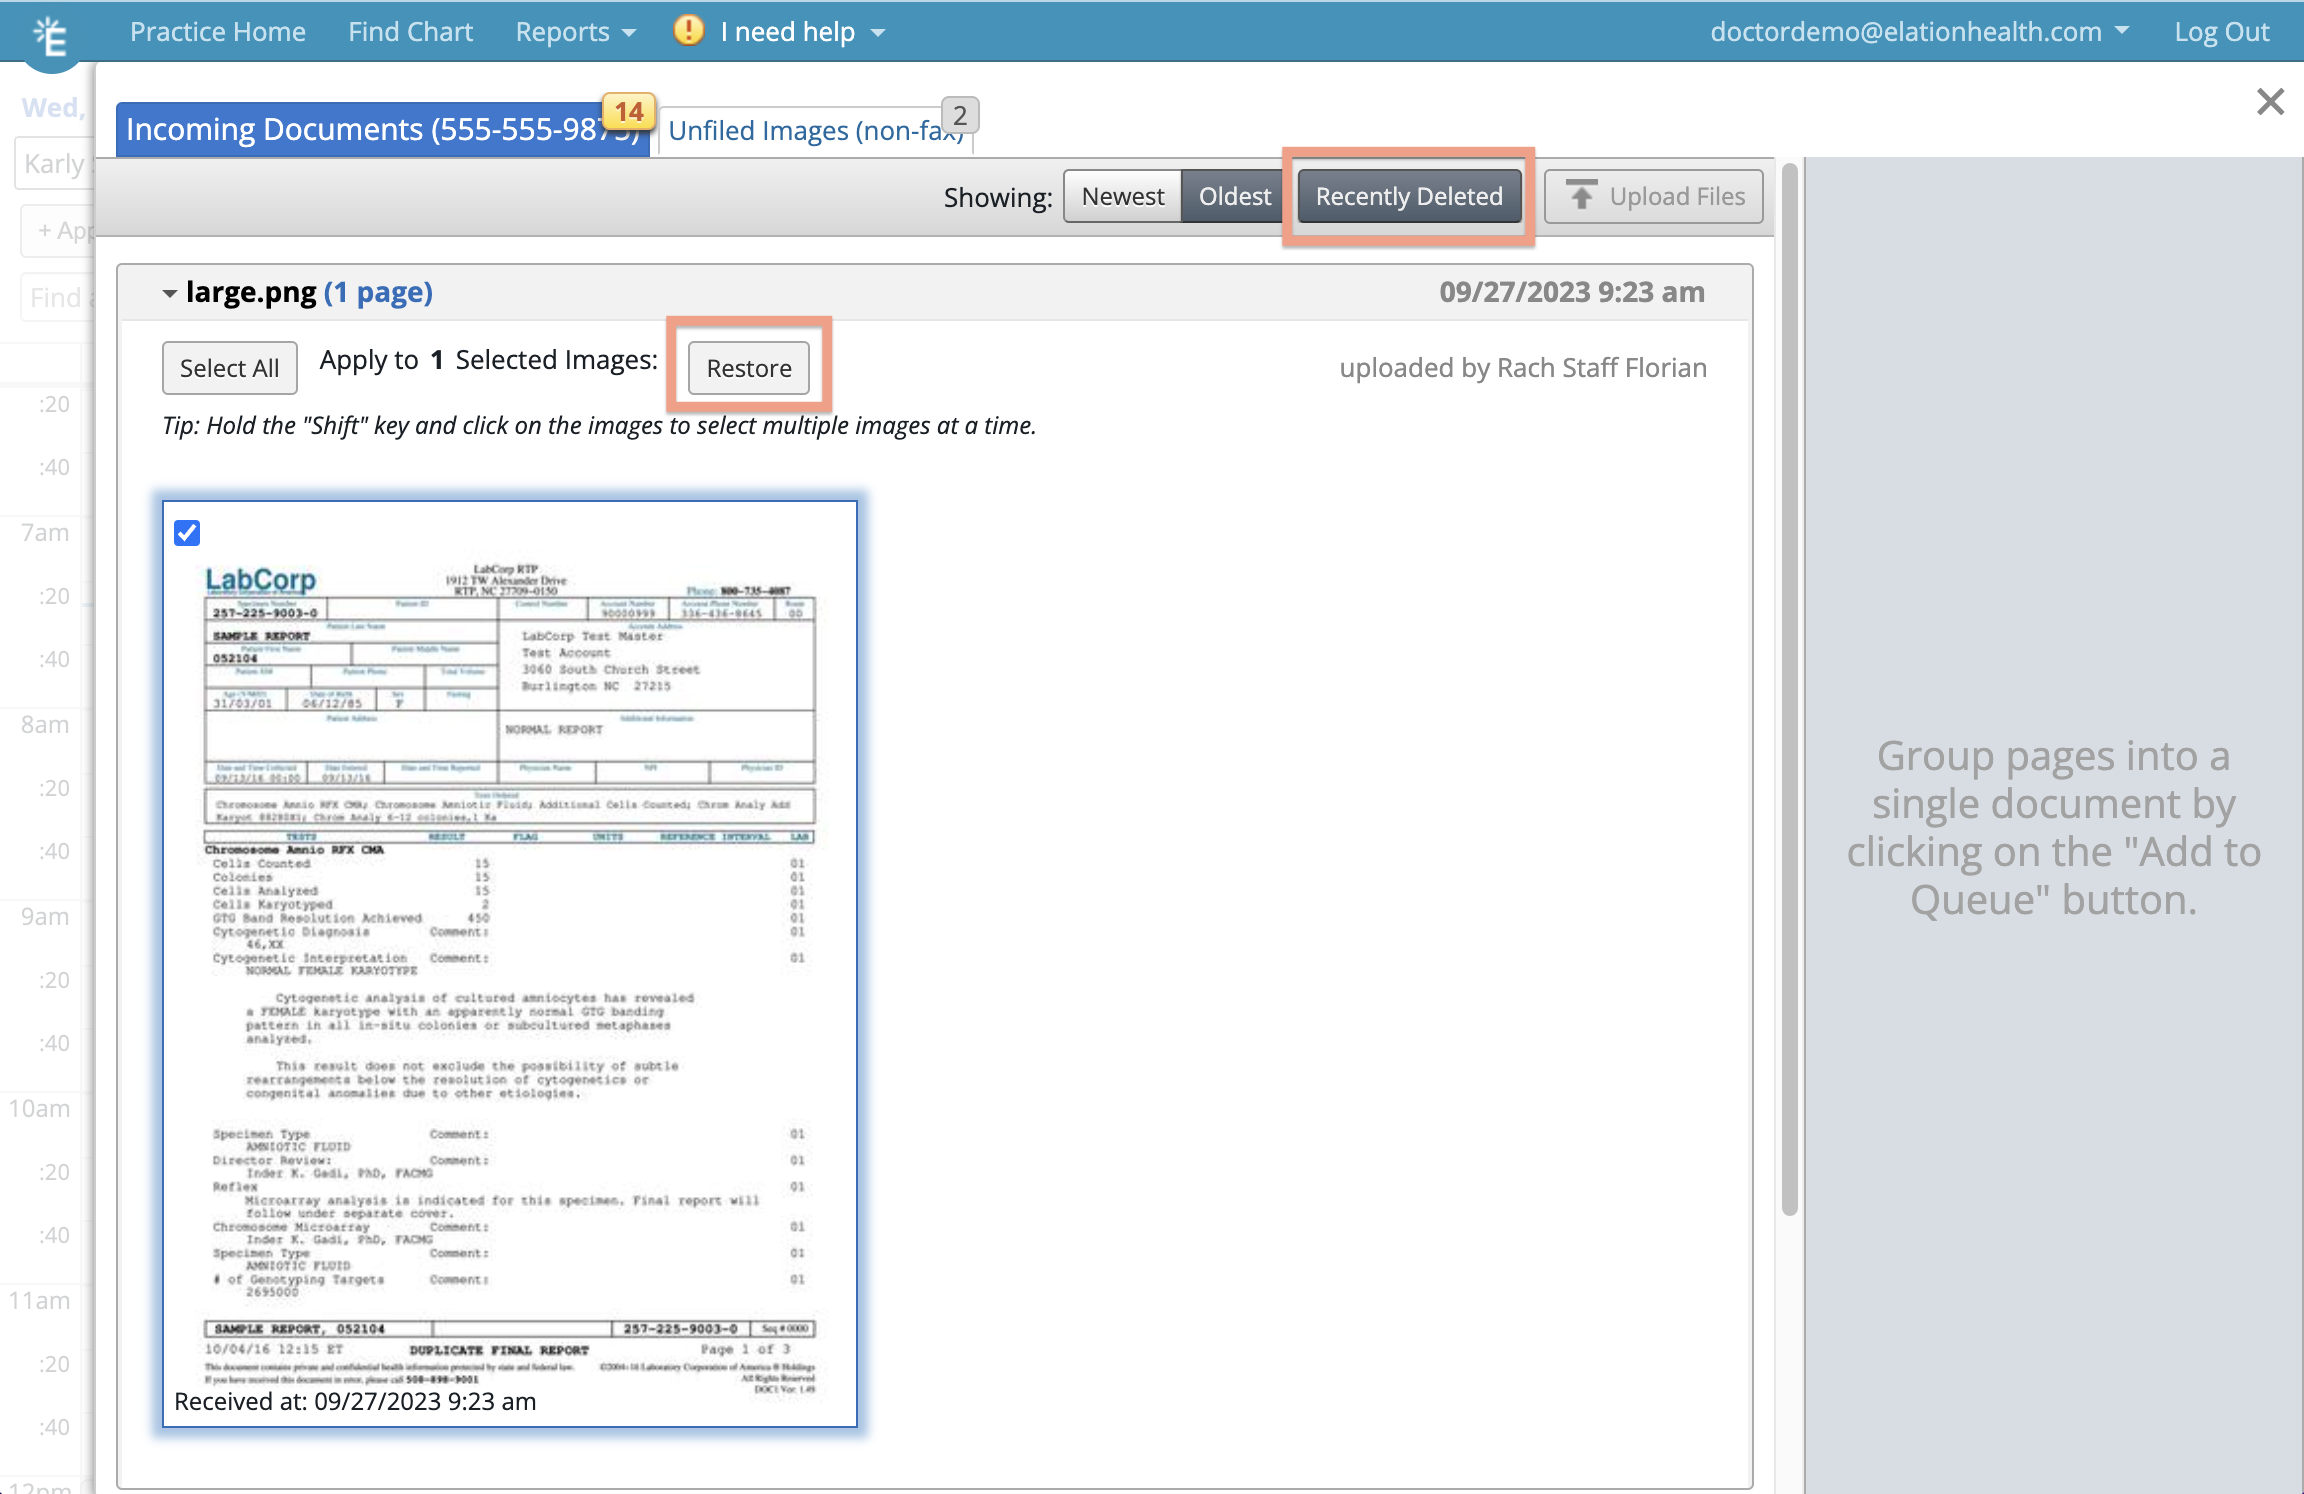Click the 09/27/2023 9:23 am timestamp
2304x1494 pixels.
pyautogui.click(x=1571, y=292)
